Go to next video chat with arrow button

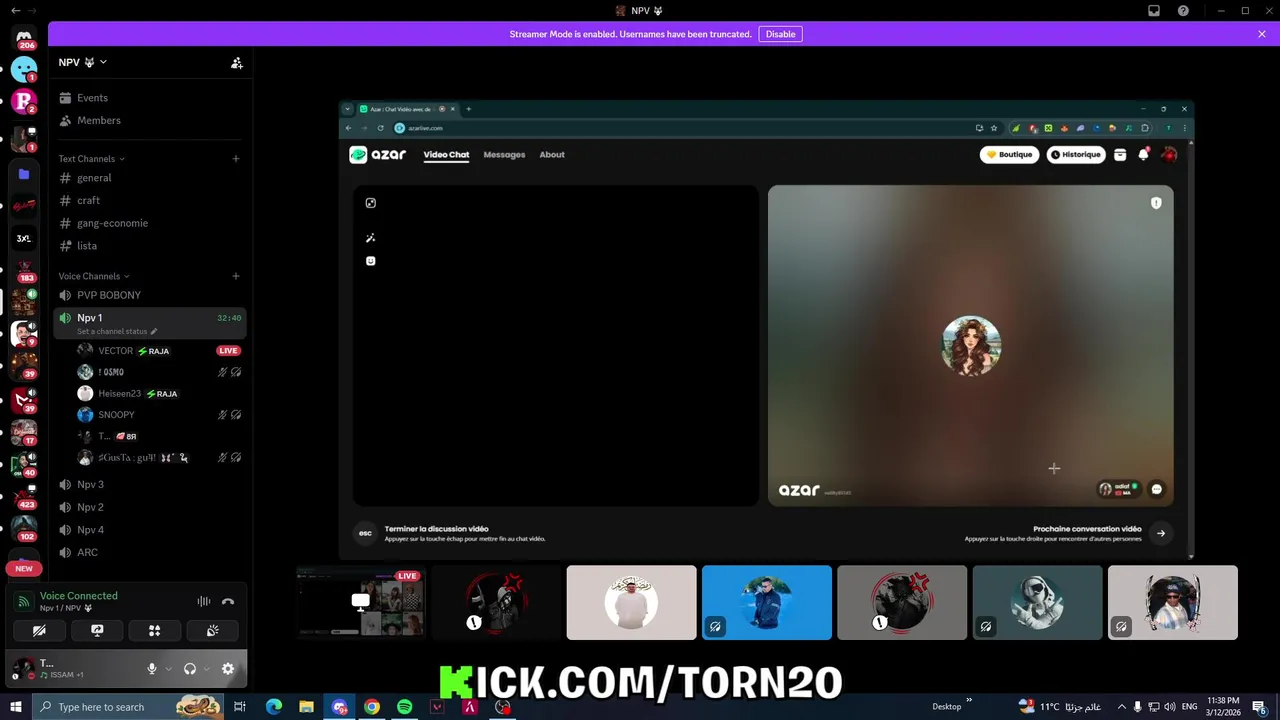[x=1161, y=533]
